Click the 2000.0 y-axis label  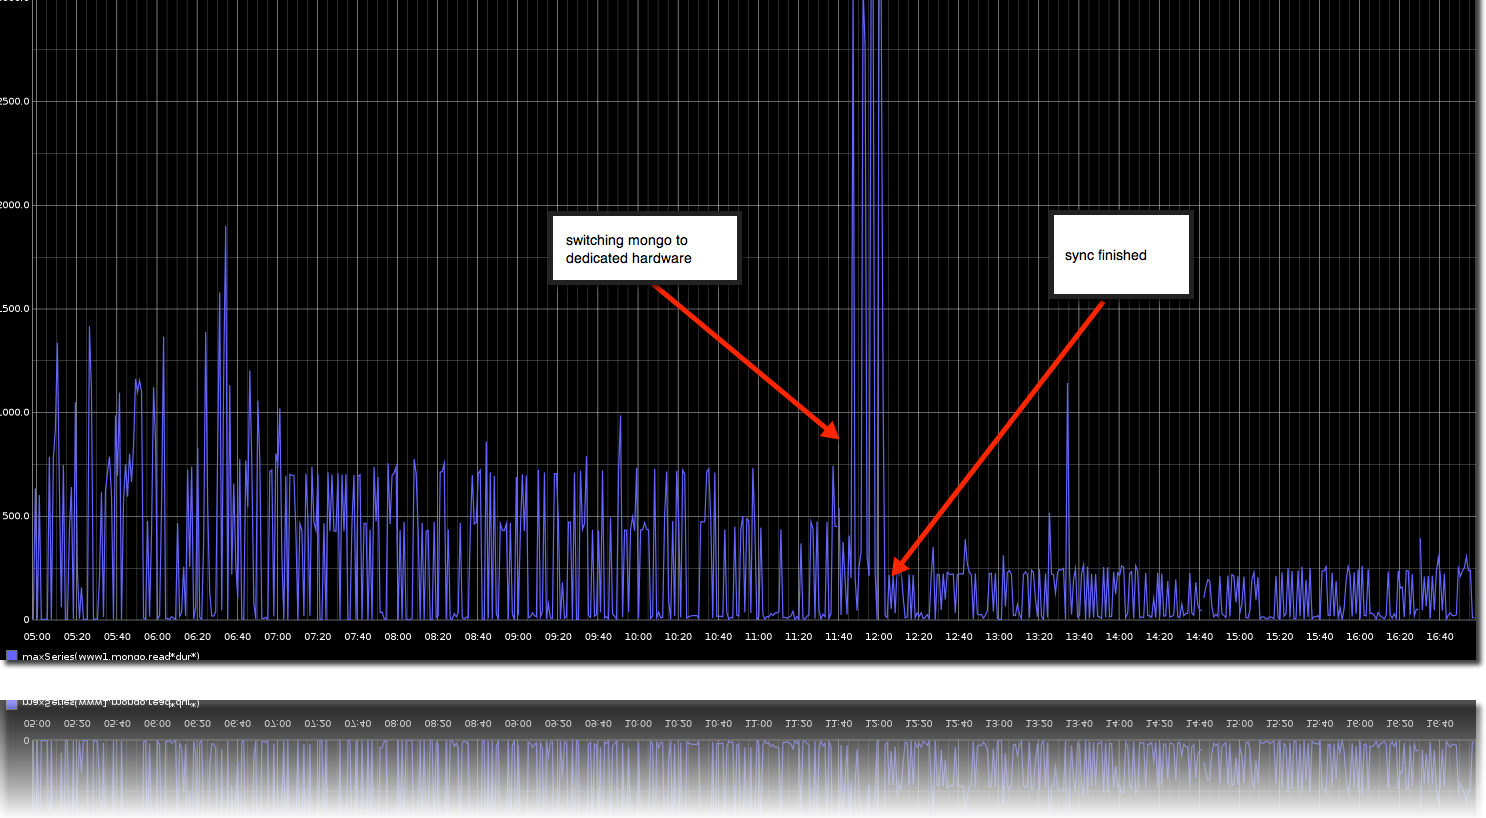click(x=14, y=205)
